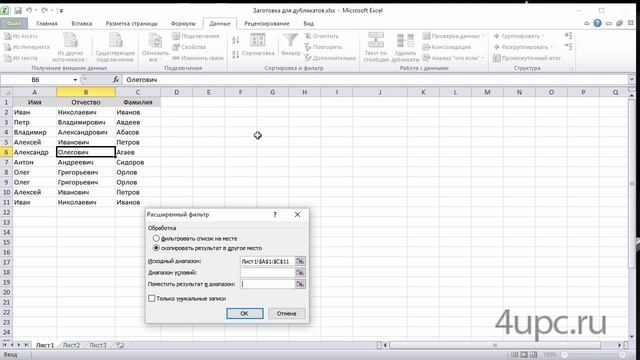The height and width of the screenshot is (360, 640).
Task: Expand Разгруппировать dropdown
Action: 551,47
